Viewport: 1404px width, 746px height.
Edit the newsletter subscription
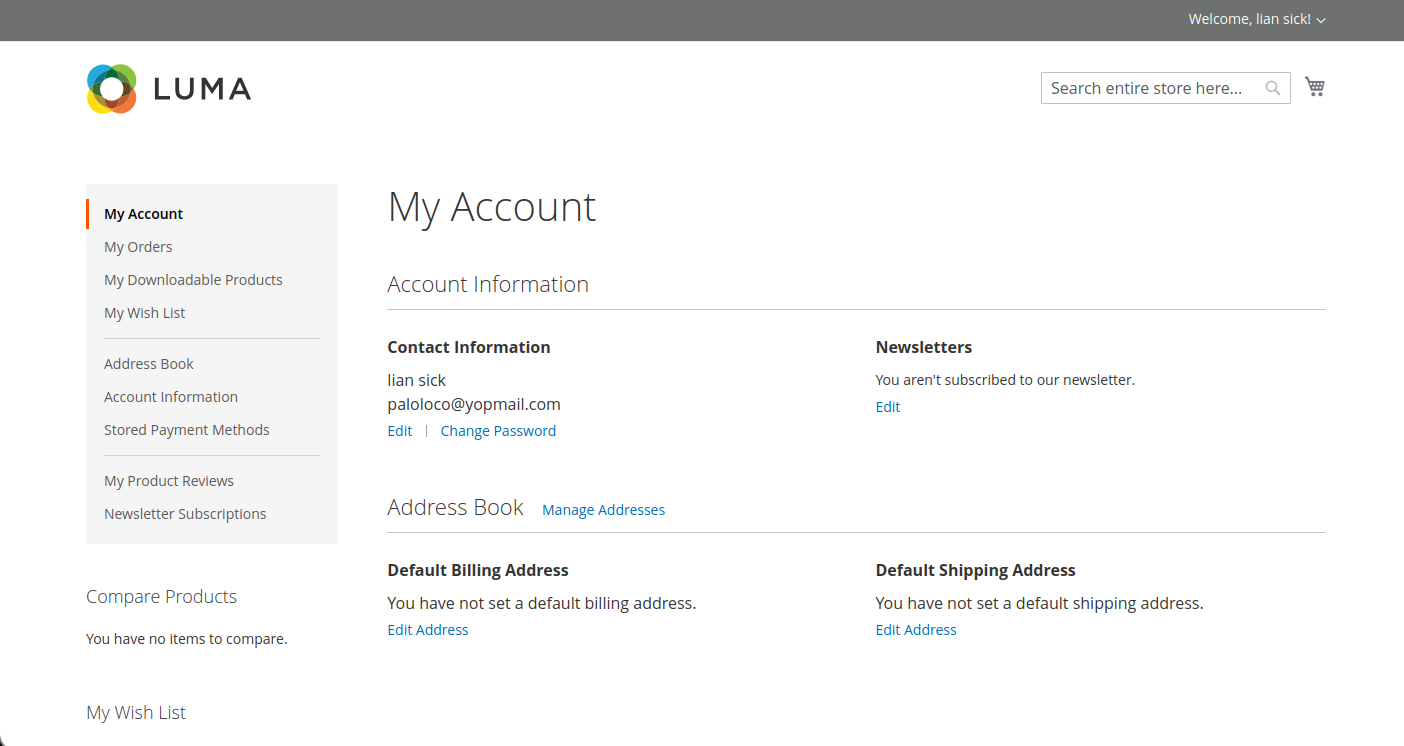(888, 407)
